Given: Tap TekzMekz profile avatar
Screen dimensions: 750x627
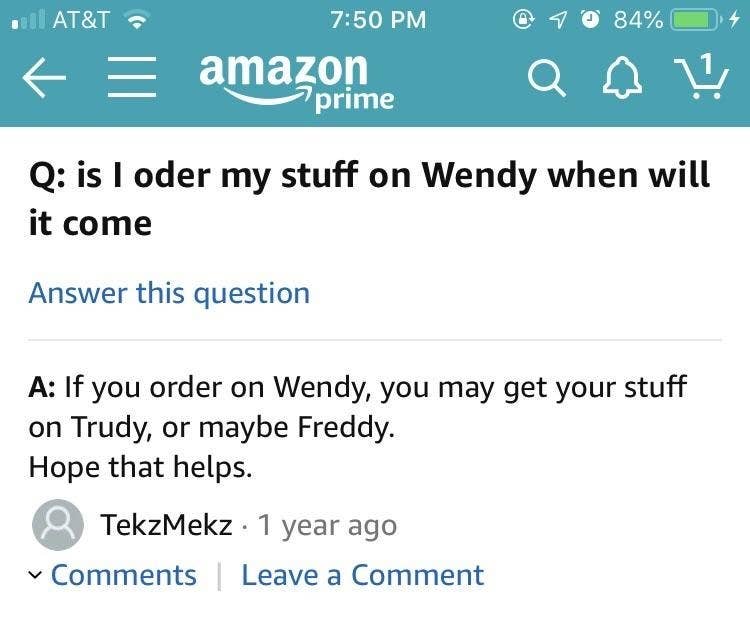Looking at the screenshot, I should point(58,525).
